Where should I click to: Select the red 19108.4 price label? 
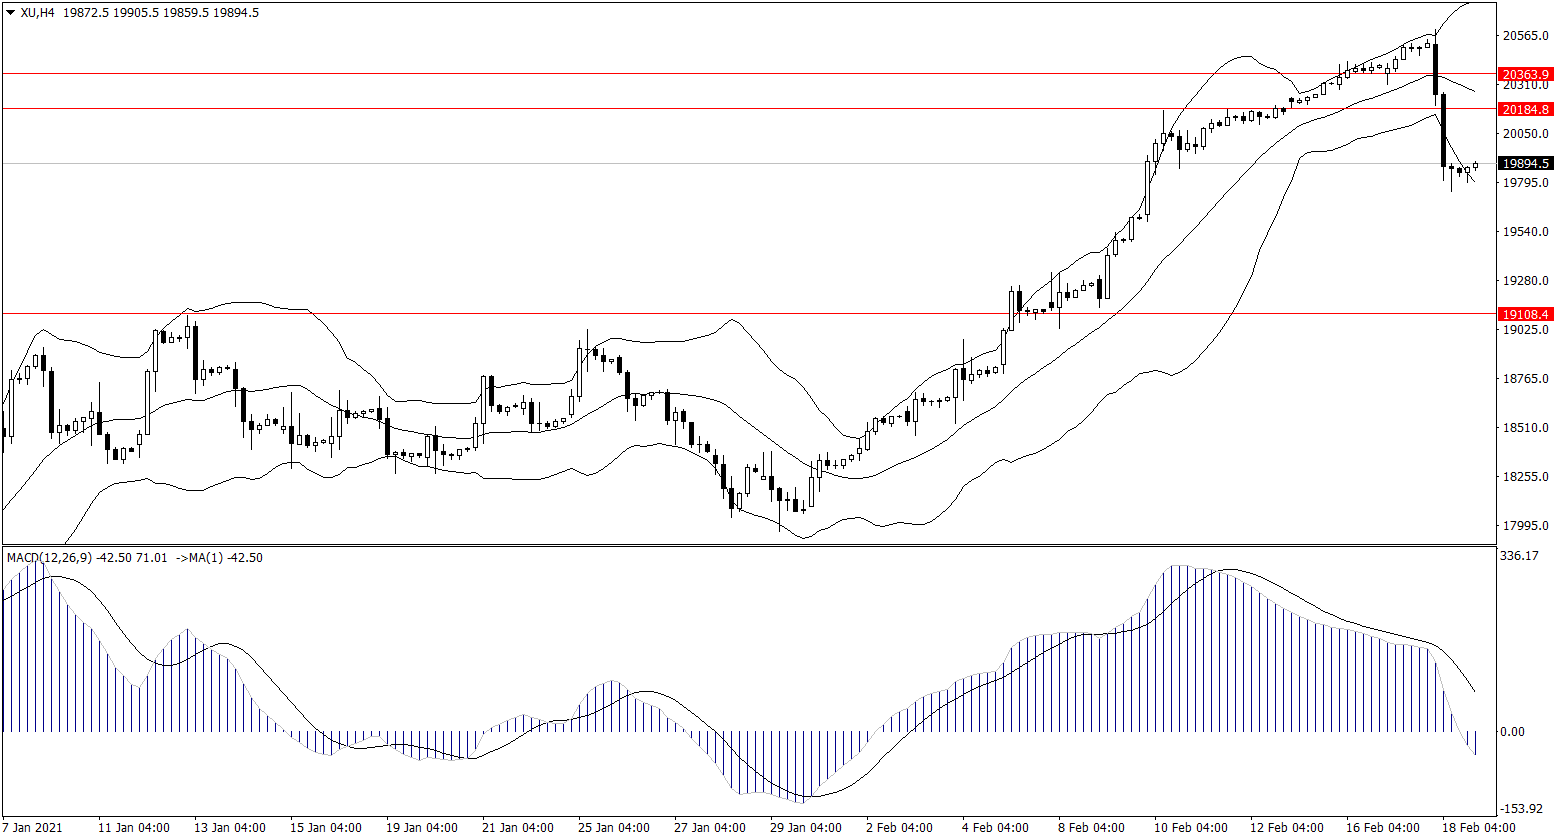click(1526, 314)
